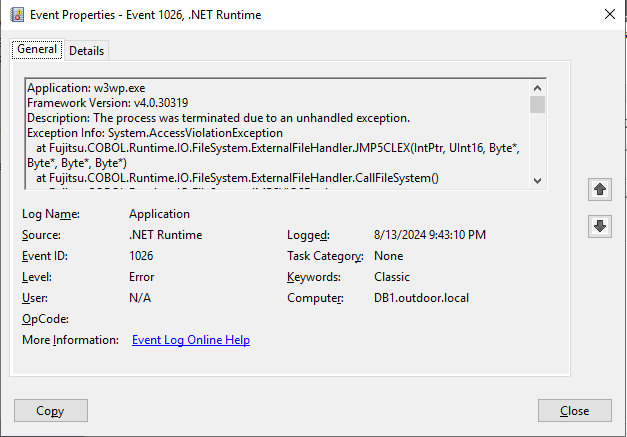The width and height of the screenshot is (627, 437).
Task: Show next event with down arrow
Action: coord(599,226)
